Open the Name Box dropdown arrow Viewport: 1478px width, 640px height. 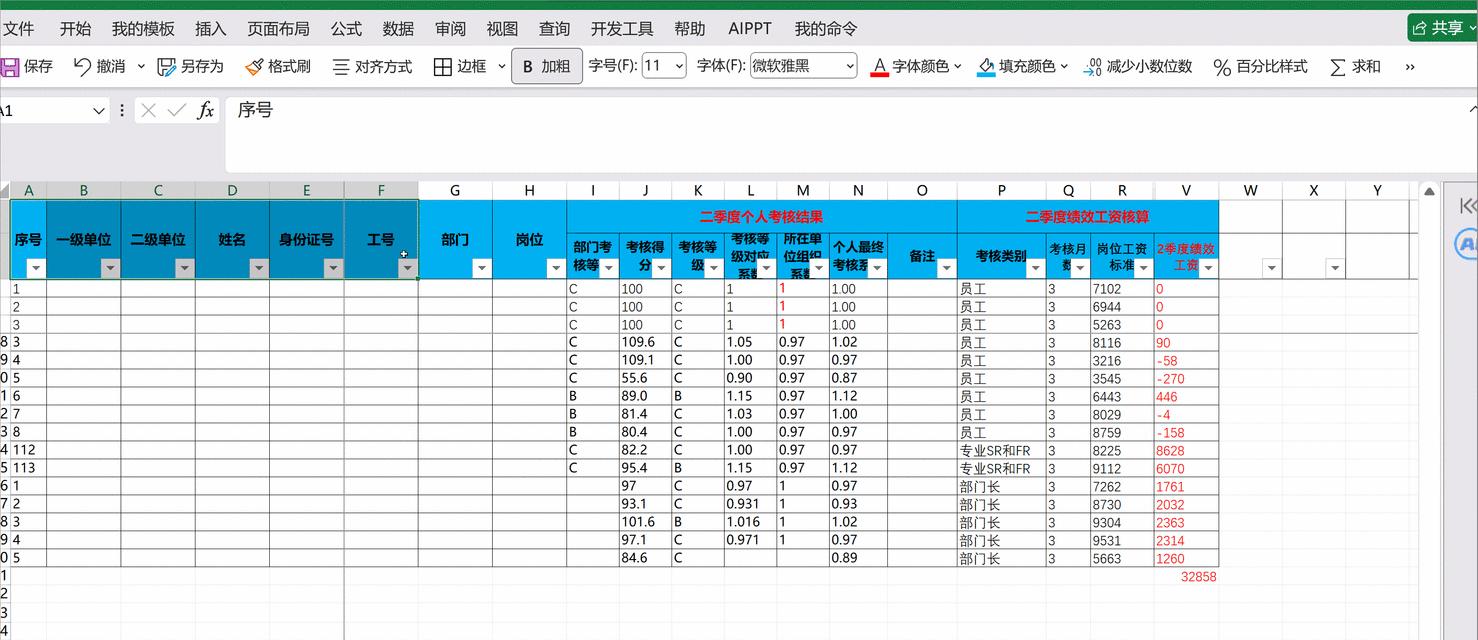pos(98,110)
